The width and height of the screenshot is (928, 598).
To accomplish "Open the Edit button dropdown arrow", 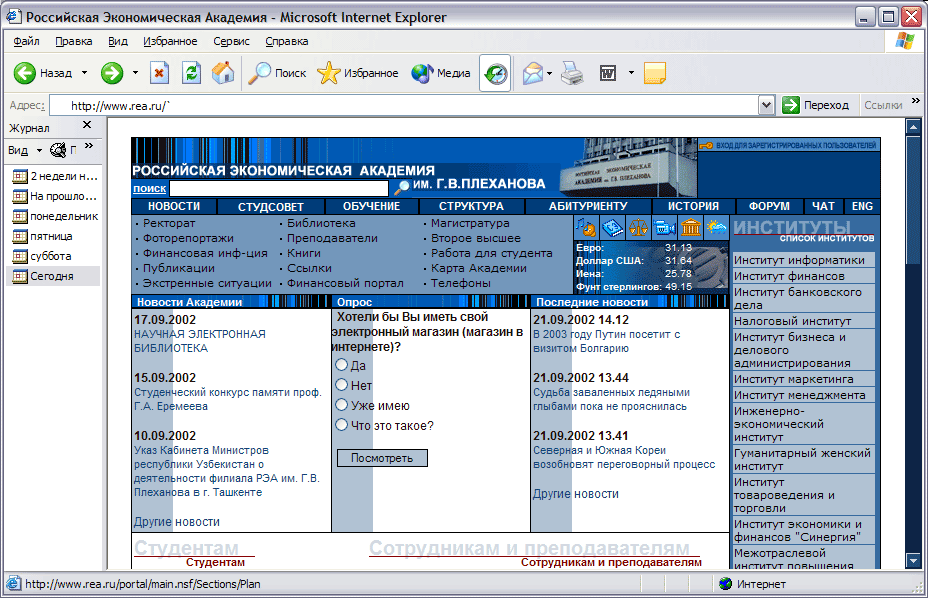I will (631, 73).
